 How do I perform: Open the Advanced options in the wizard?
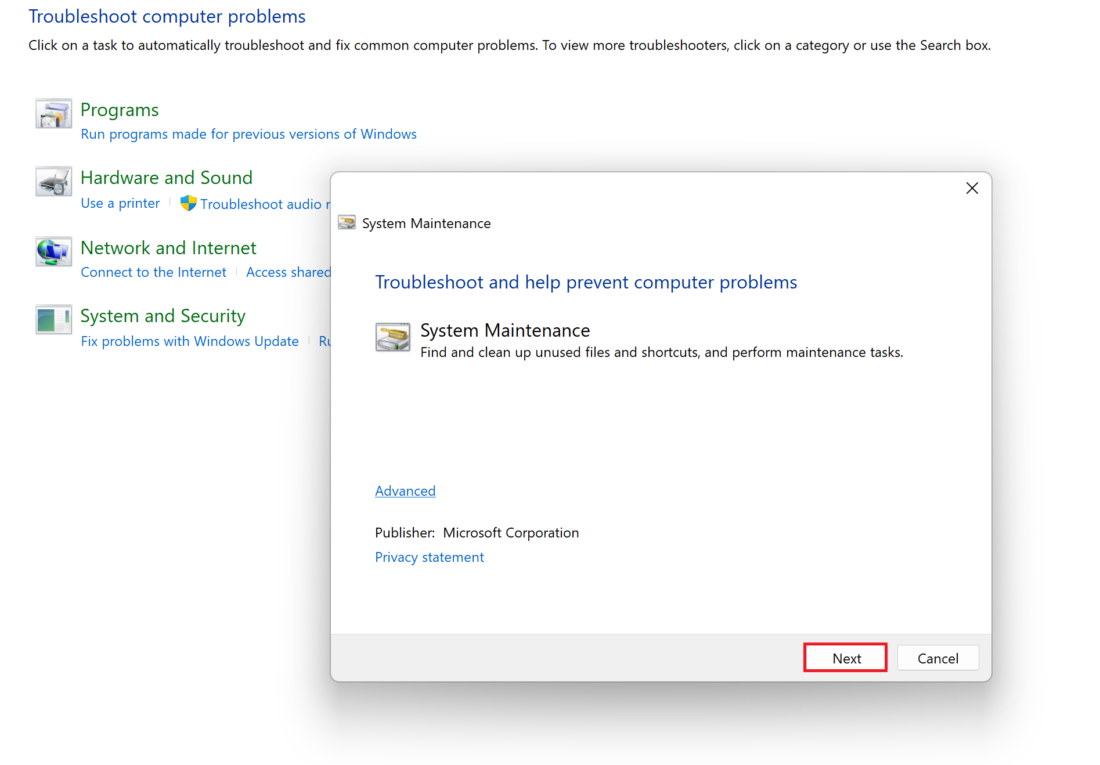(405, 491)
